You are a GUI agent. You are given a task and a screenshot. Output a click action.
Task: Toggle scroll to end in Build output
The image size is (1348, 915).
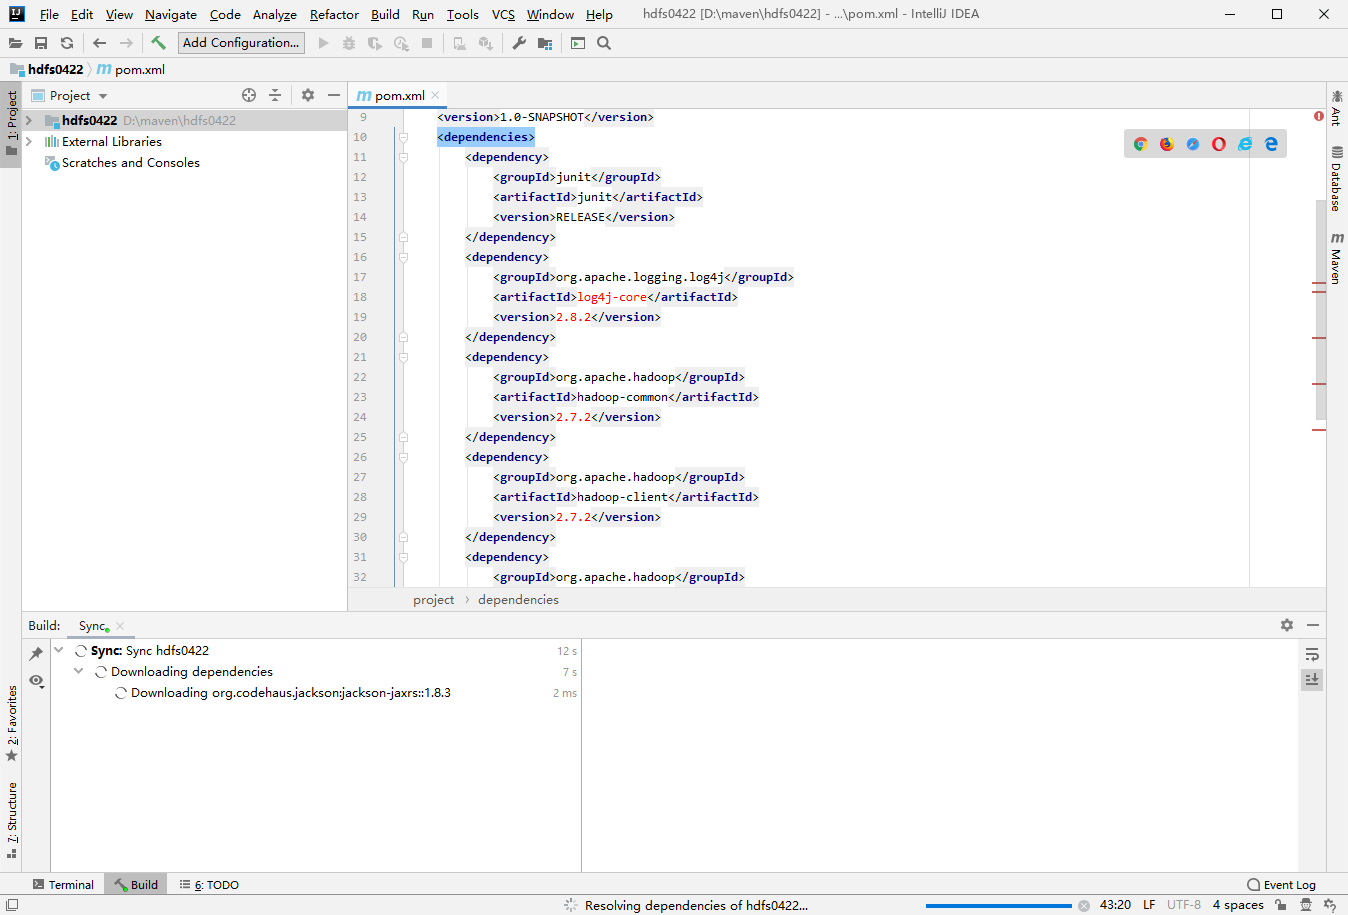(x=1312, y=680)
